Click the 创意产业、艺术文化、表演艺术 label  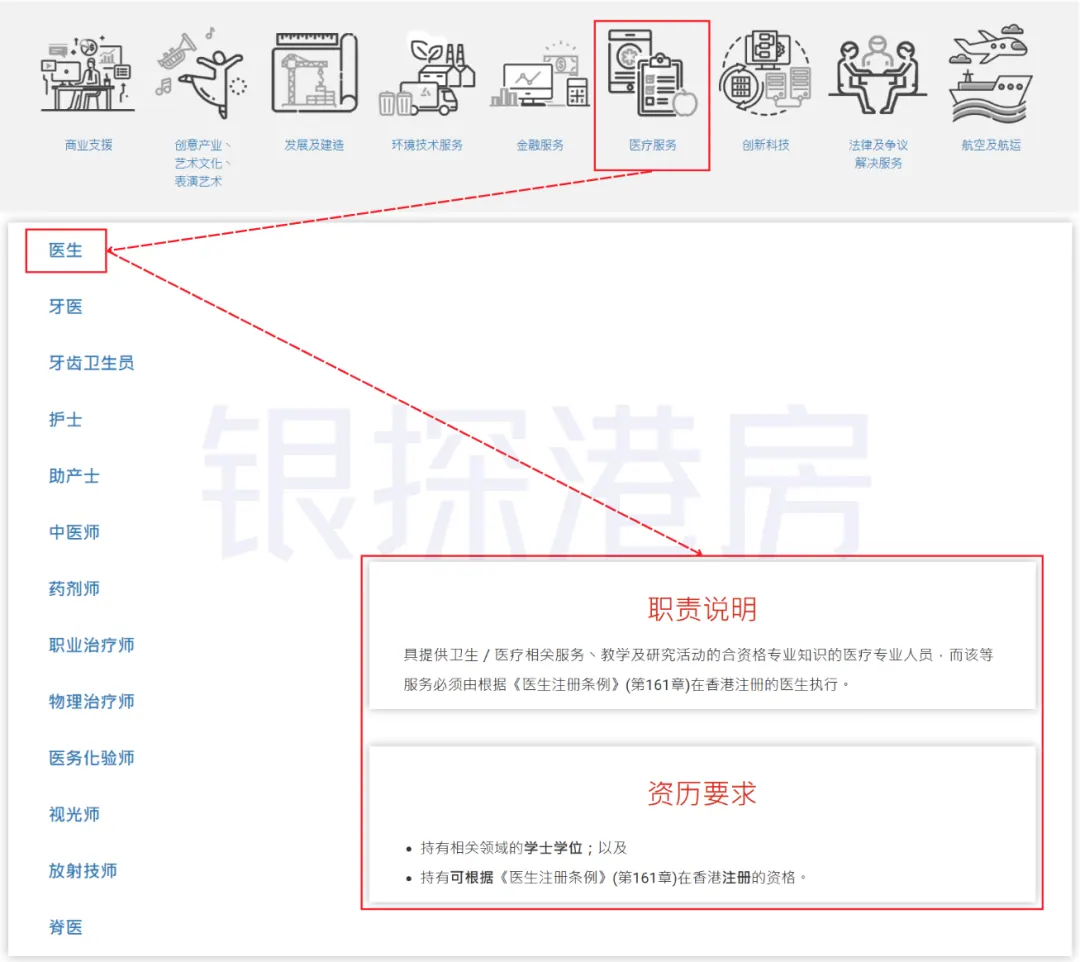pos(201,163)
